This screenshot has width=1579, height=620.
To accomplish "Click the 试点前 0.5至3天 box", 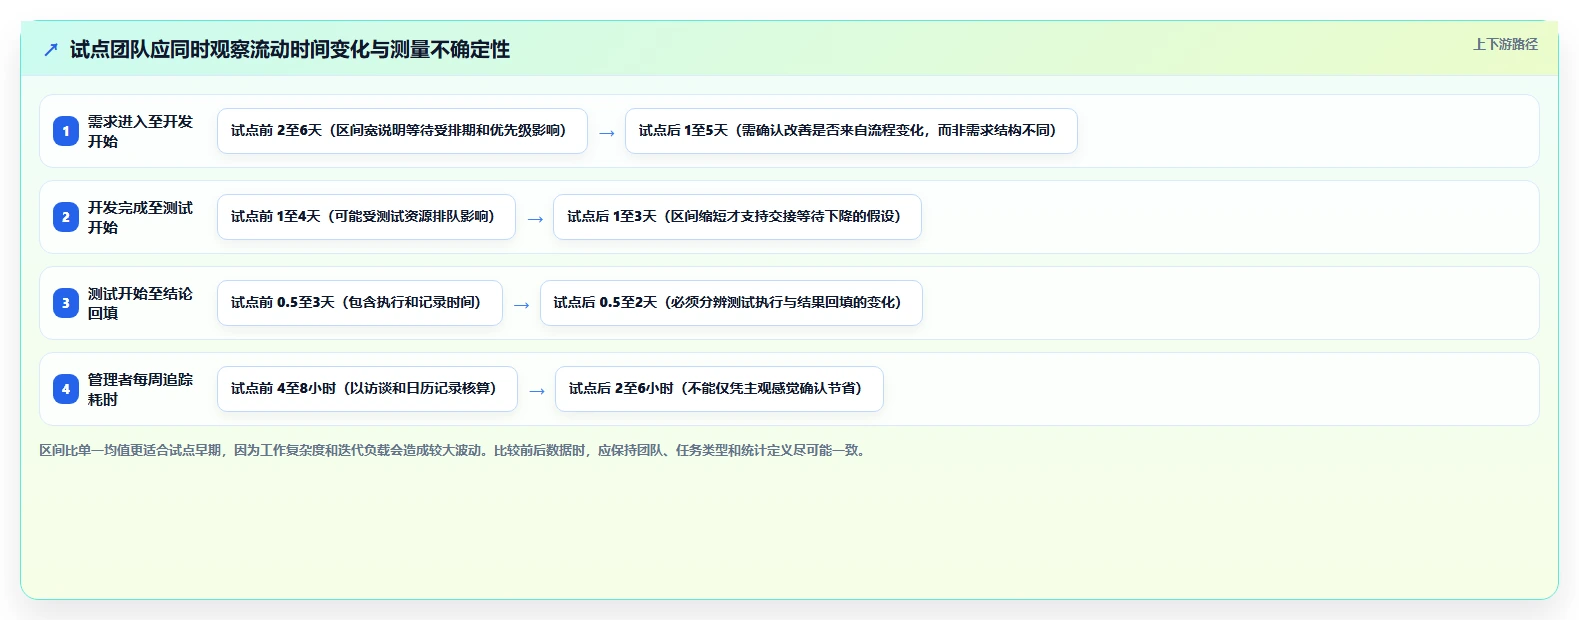I will pos(360,303).
